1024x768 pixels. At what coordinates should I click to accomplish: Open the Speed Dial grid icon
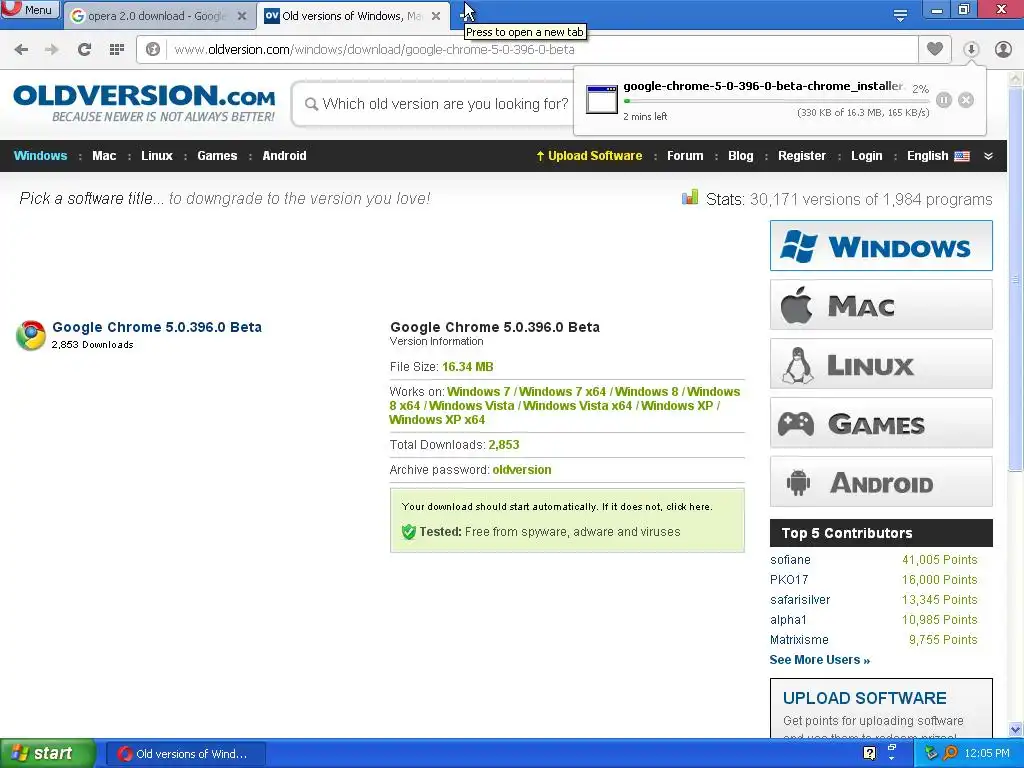click(117, 50)
